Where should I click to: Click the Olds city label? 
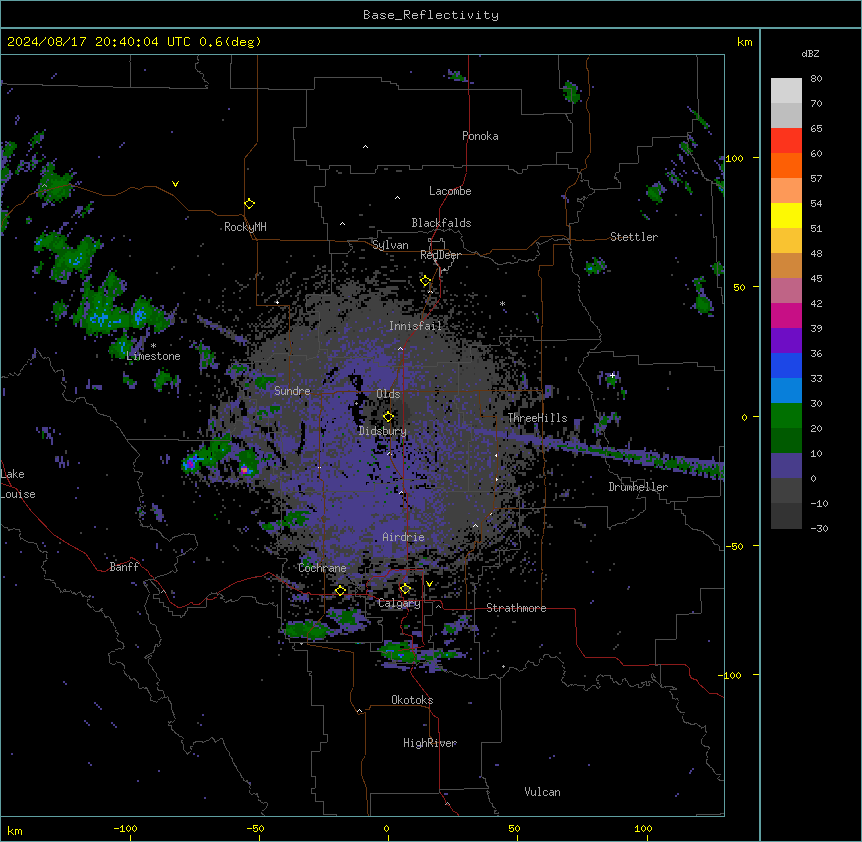coord(388,394)
